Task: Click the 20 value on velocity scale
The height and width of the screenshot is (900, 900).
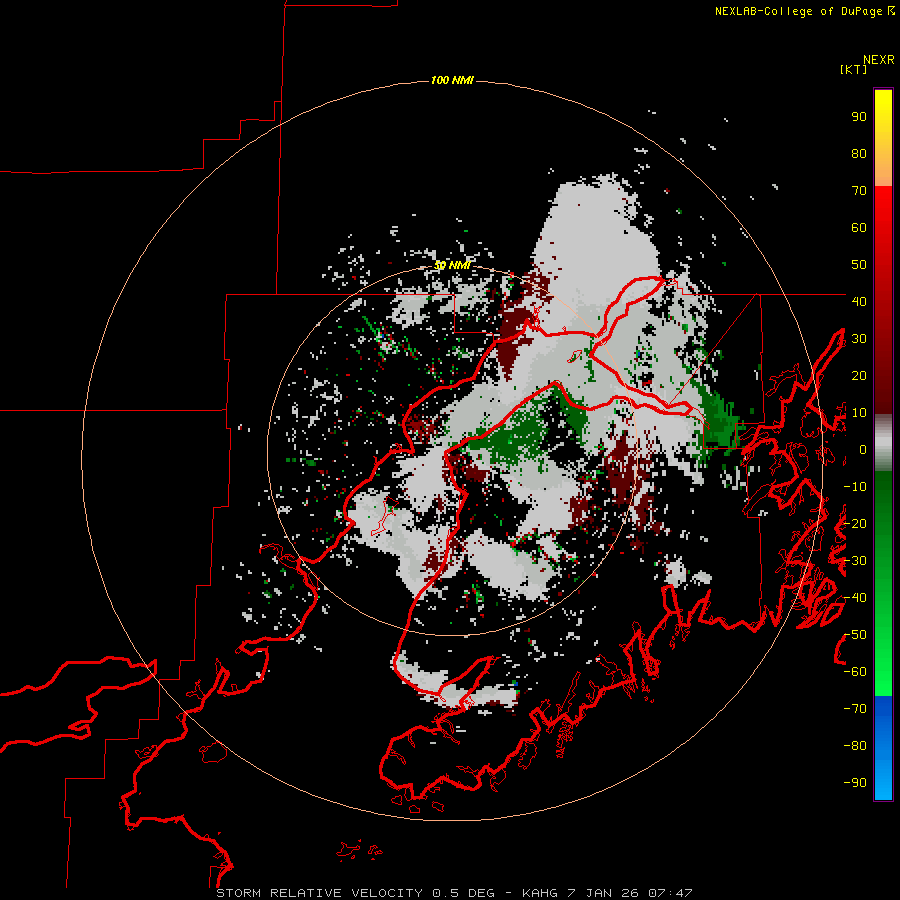Action: pyautogui.click(x=859, y=376)
